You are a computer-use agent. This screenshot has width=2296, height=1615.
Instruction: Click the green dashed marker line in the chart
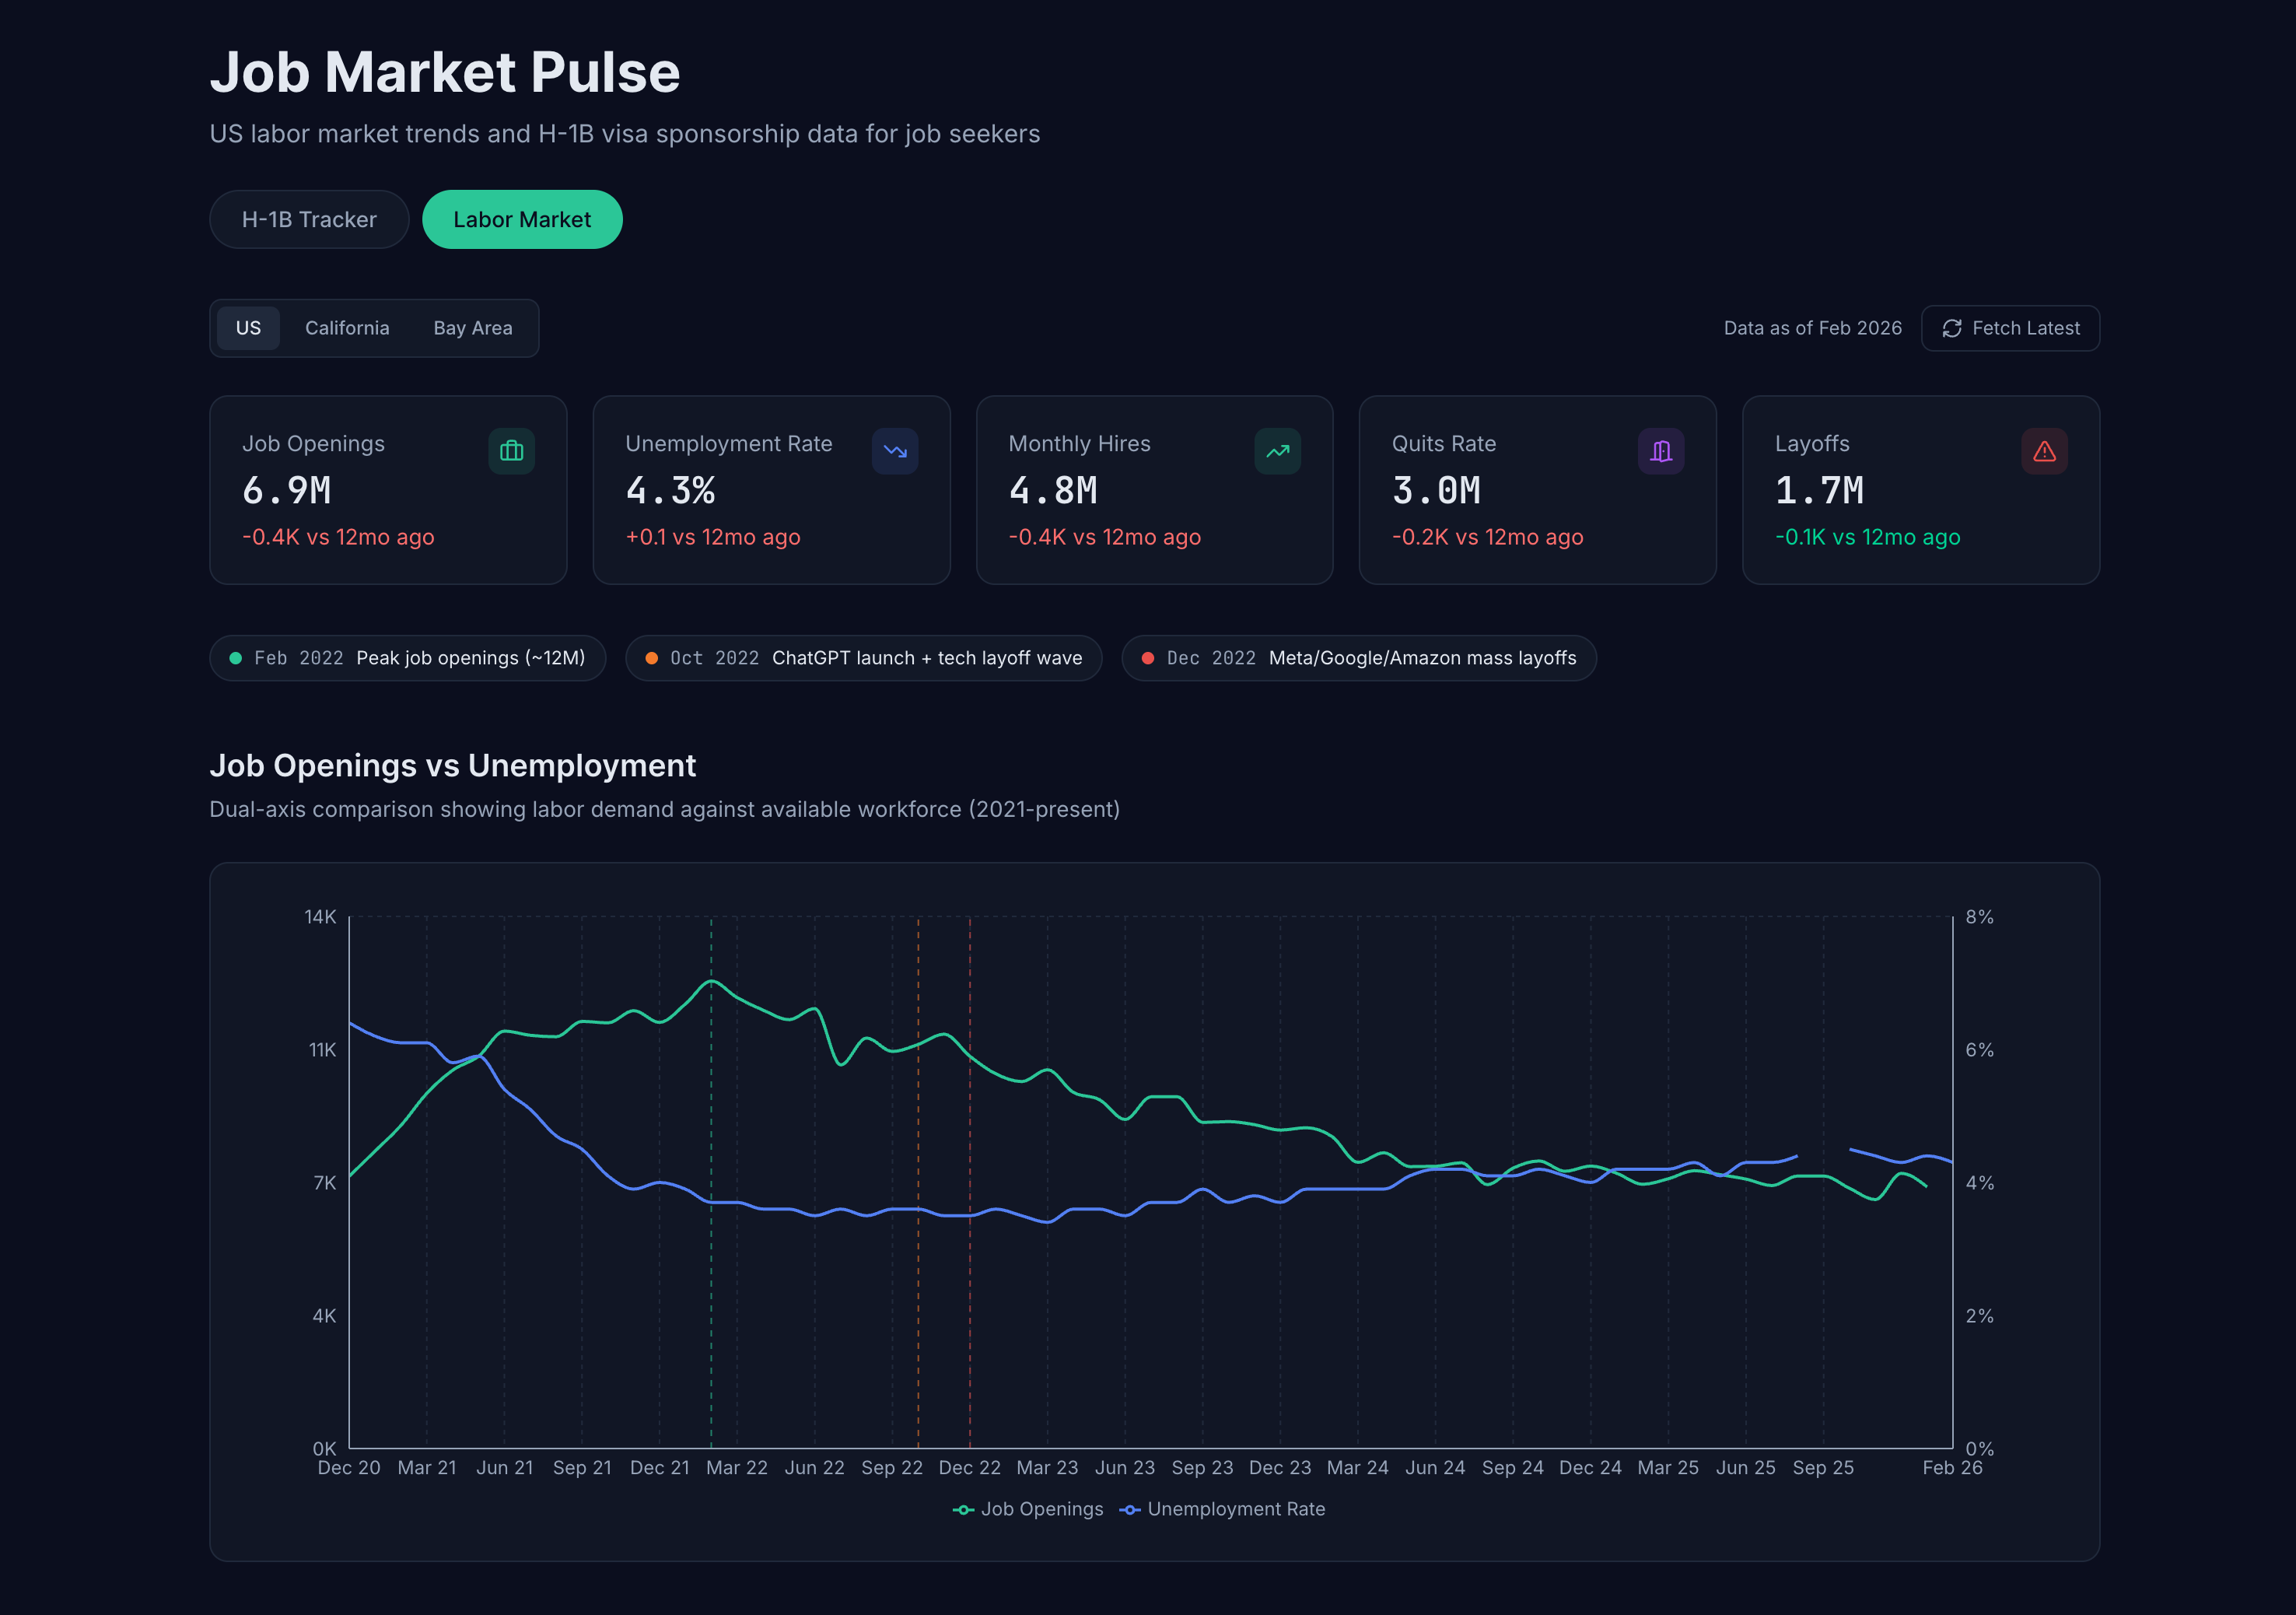[712, 1200]
